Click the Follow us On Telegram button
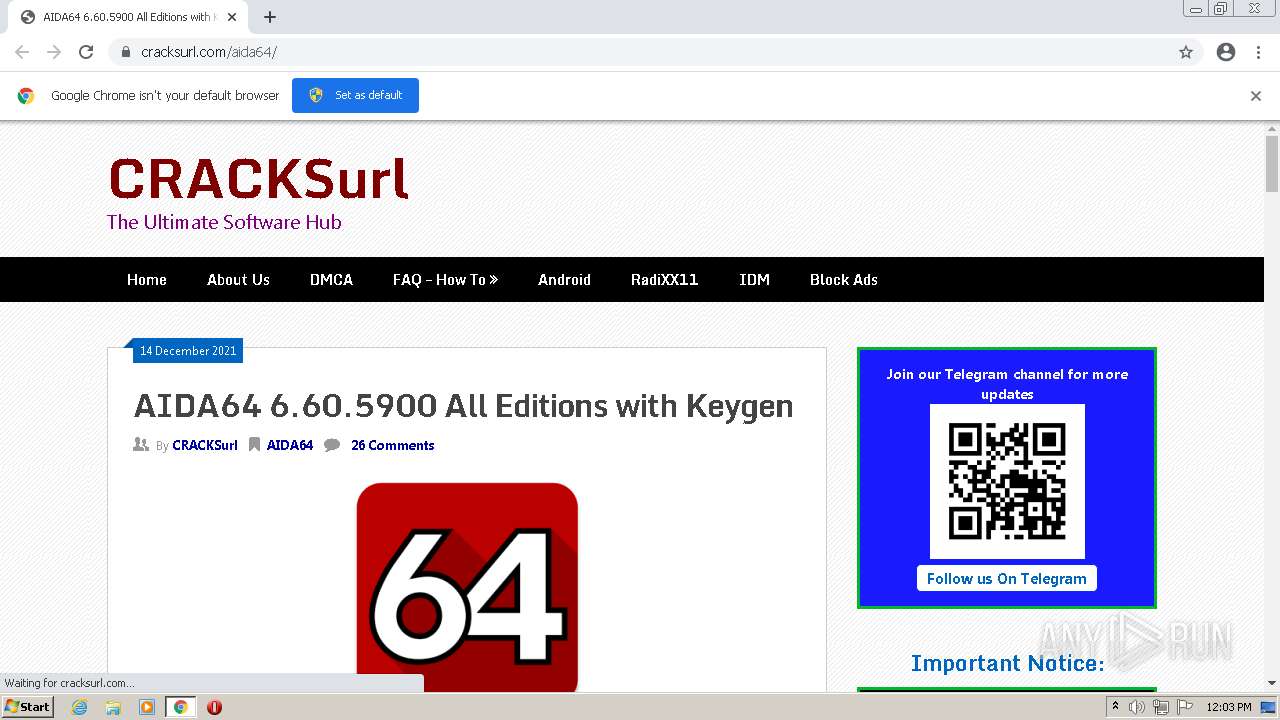The height and width of the screenshot is (720, 1280). pos(1007,579)
